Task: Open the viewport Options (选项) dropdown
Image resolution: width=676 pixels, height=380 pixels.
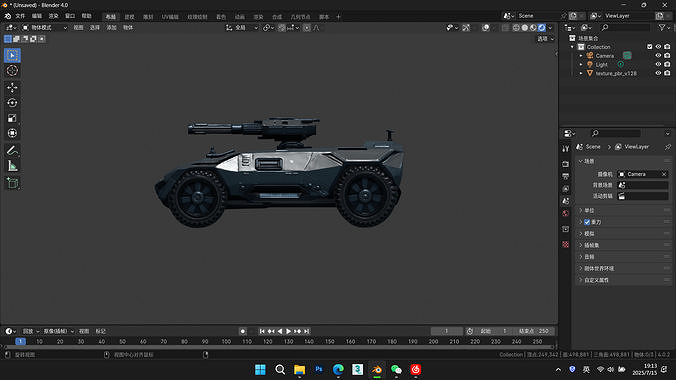Action: click(x=545, y=39)
